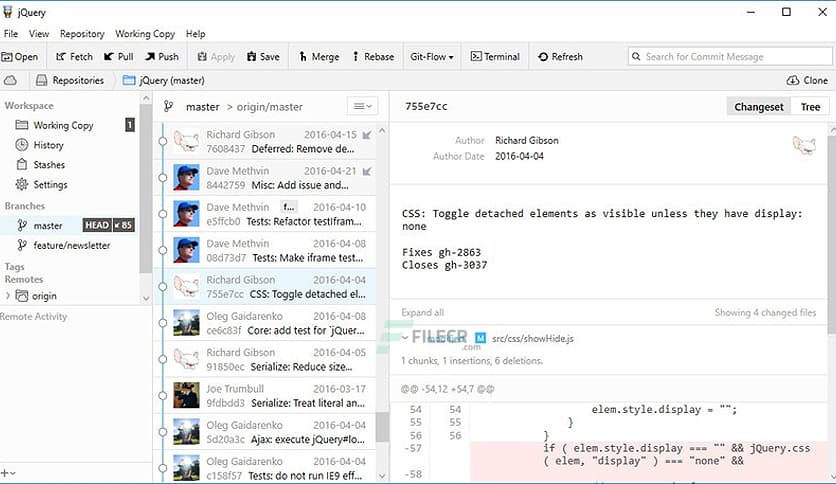Click the cloud services icon
Screen dimensions: 836x484
click(x=11, y=80)
